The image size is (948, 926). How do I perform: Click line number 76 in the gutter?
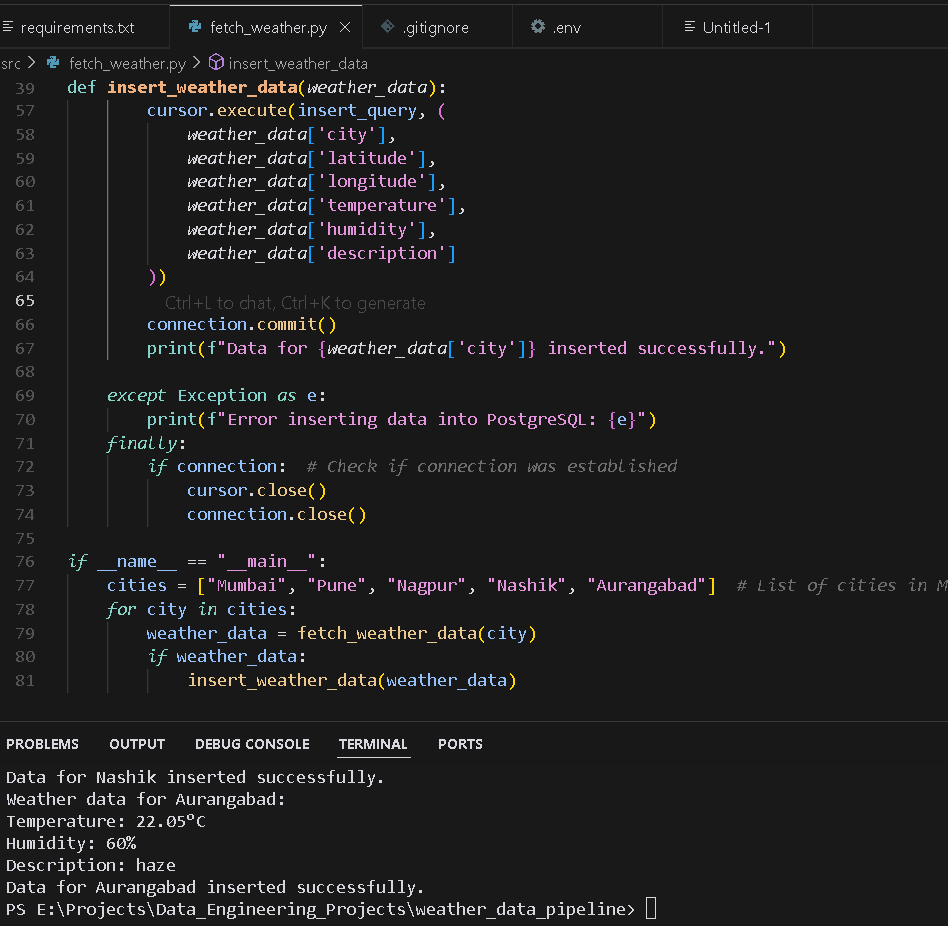click(x=25, y=562)
